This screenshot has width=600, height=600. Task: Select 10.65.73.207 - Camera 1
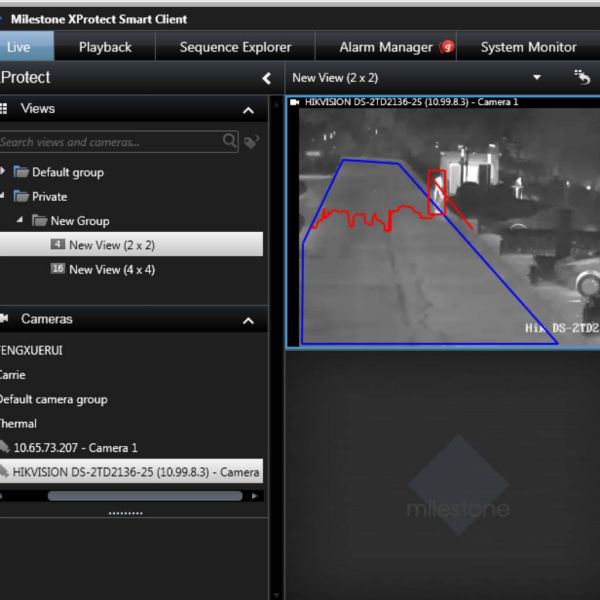click(x=75, y=448)
